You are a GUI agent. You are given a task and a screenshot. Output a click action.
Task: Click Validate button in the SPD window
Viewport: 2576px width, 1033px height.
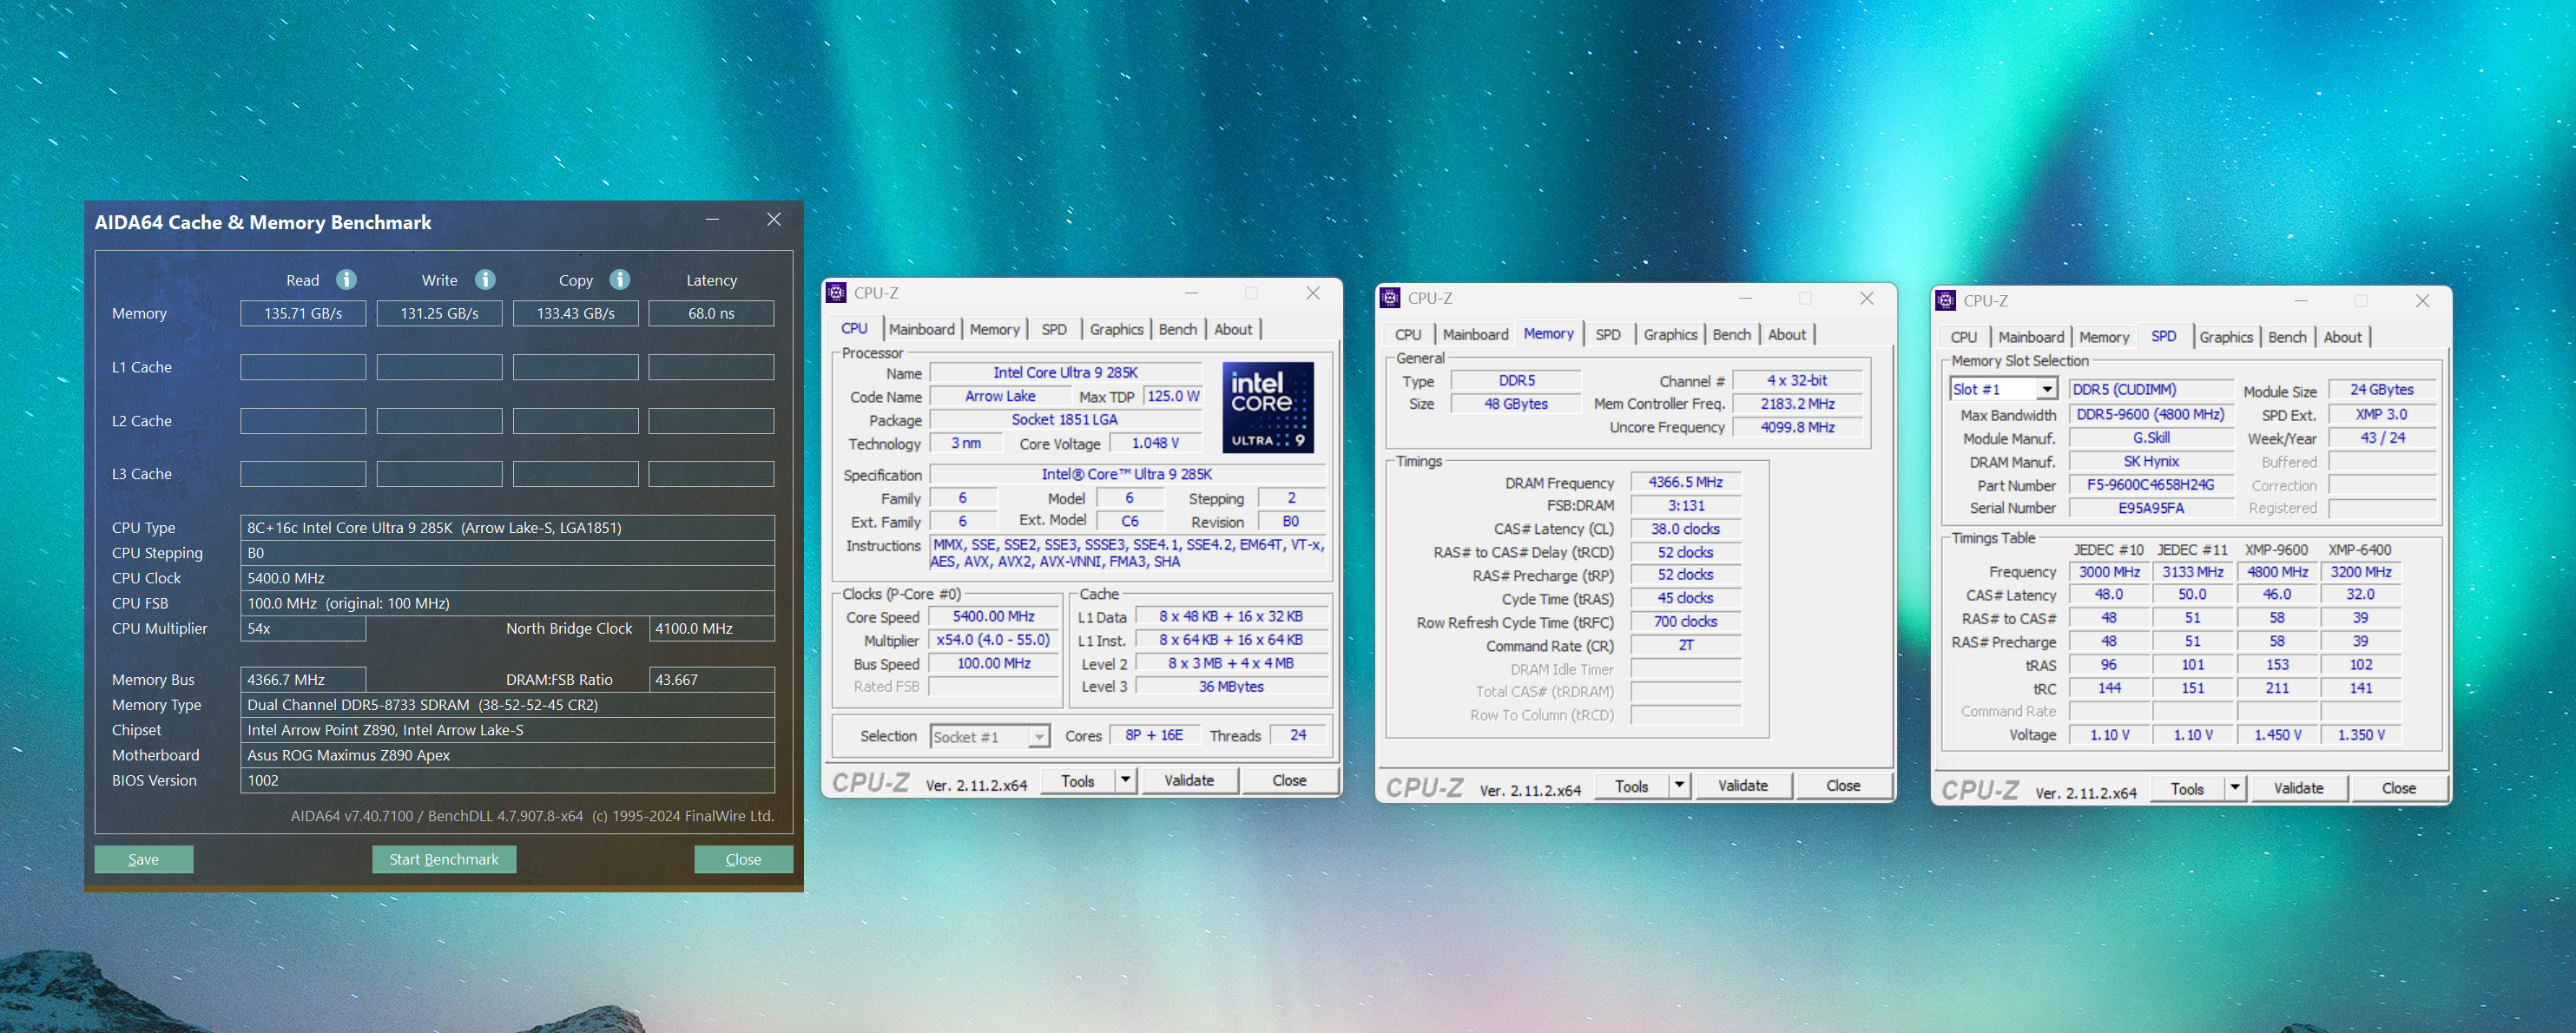pos(2298,788)
